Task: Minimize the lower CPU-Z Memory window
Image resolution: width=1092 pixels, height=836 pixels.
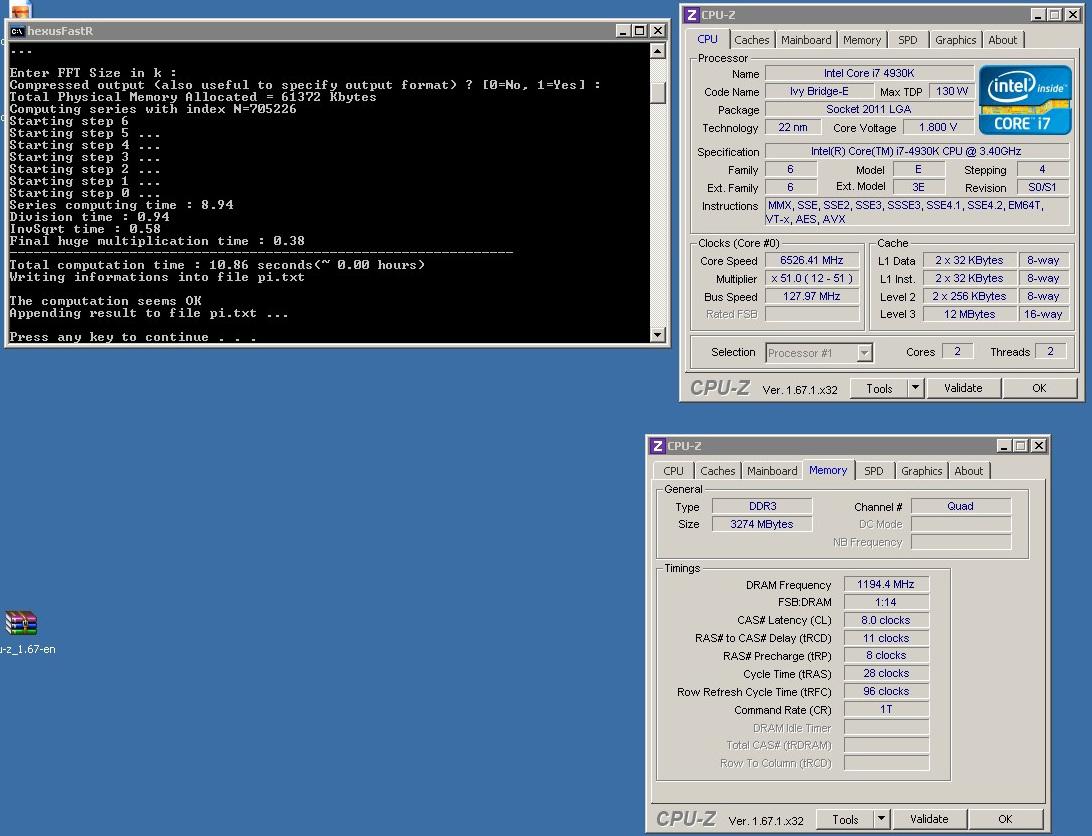Action: coord(1004,446)
